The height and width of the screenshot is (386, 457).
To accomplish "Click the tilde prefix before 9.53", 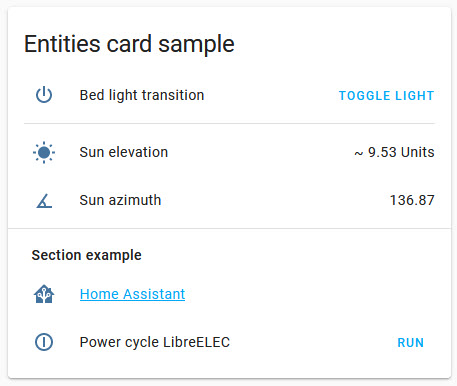I will [358, 153].
